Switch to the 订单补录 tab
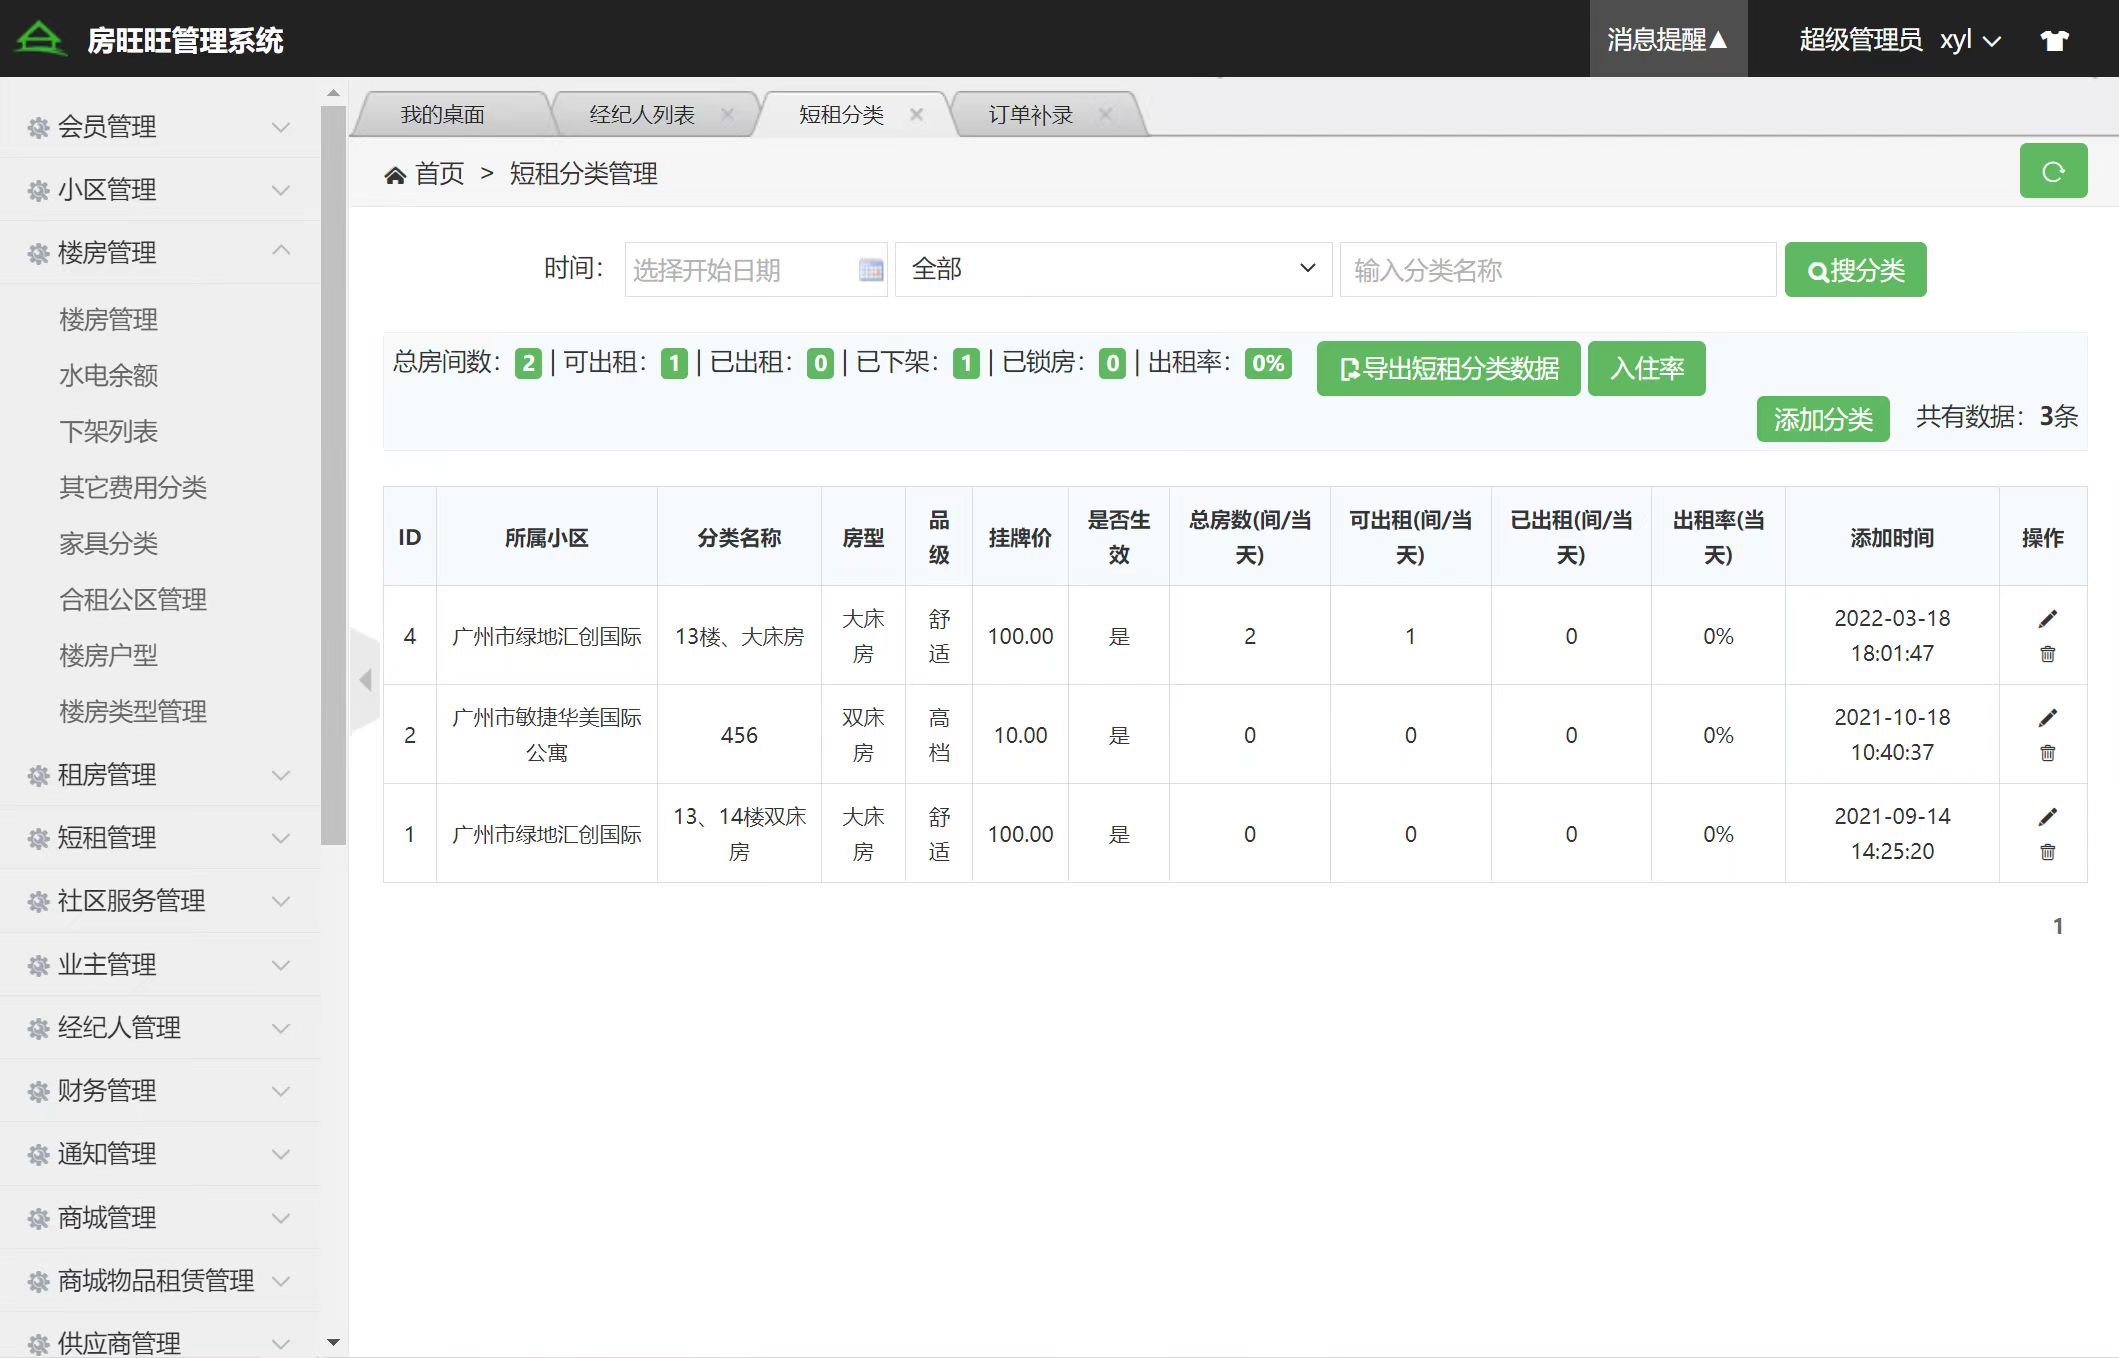 click(x=1031, y=115)
